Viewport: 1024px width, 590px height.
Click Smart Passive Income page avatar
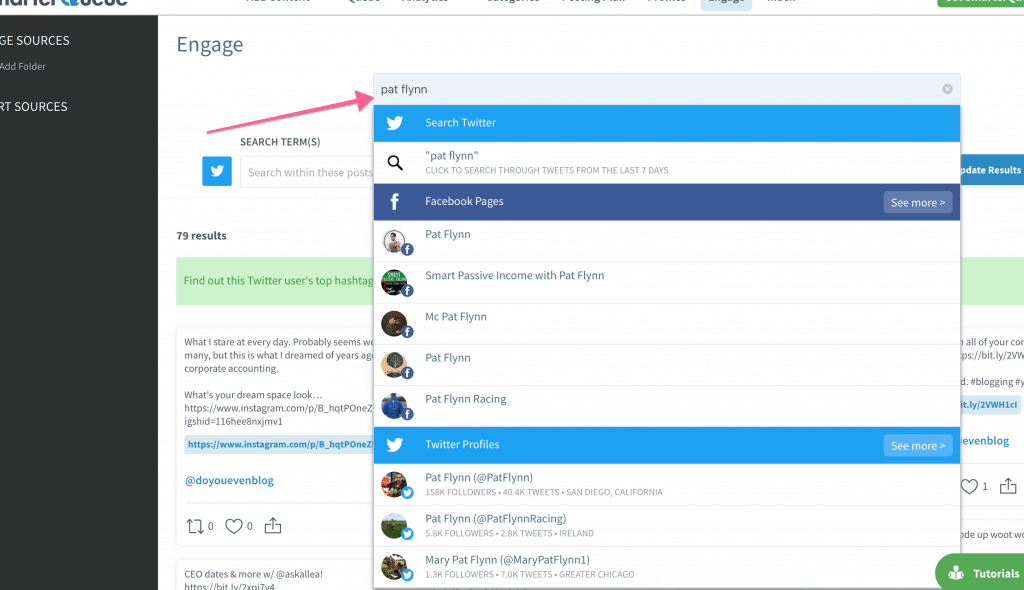[x=394, y=282]
